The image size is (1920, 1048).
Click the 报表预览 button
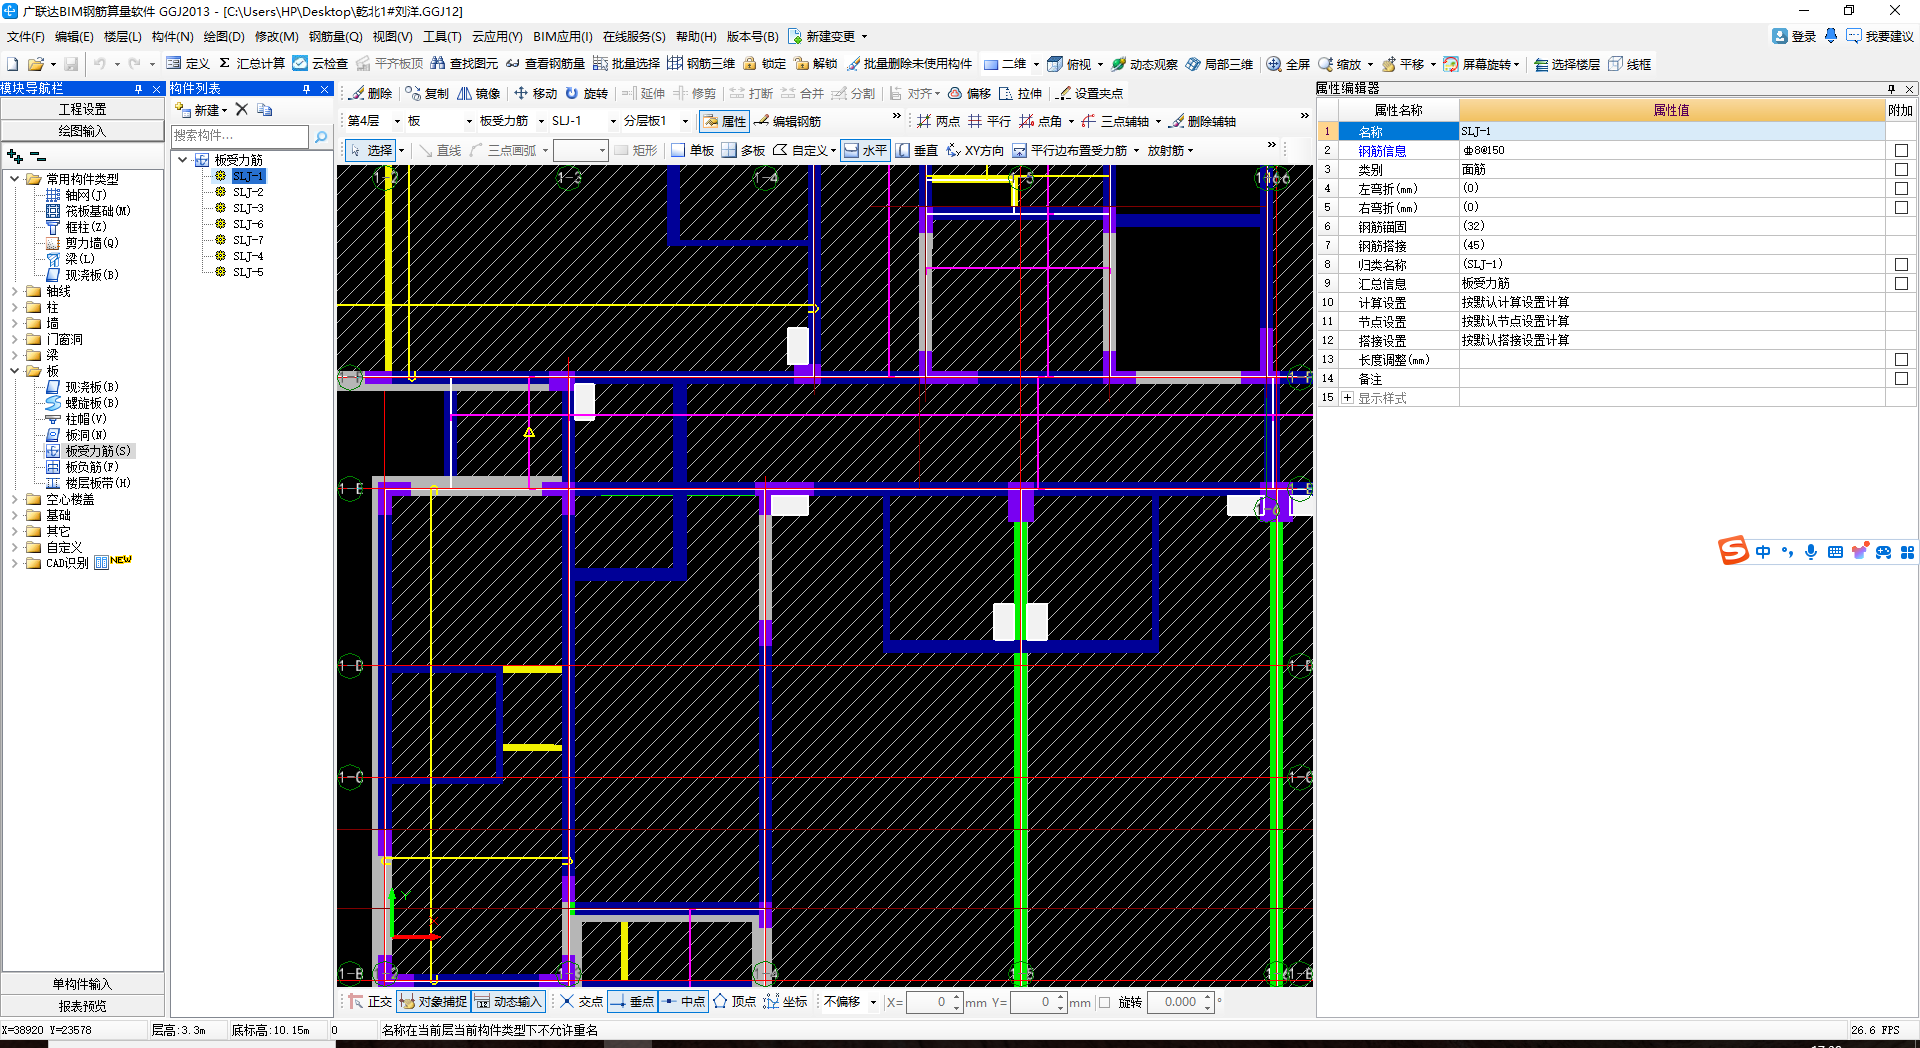82,1006
